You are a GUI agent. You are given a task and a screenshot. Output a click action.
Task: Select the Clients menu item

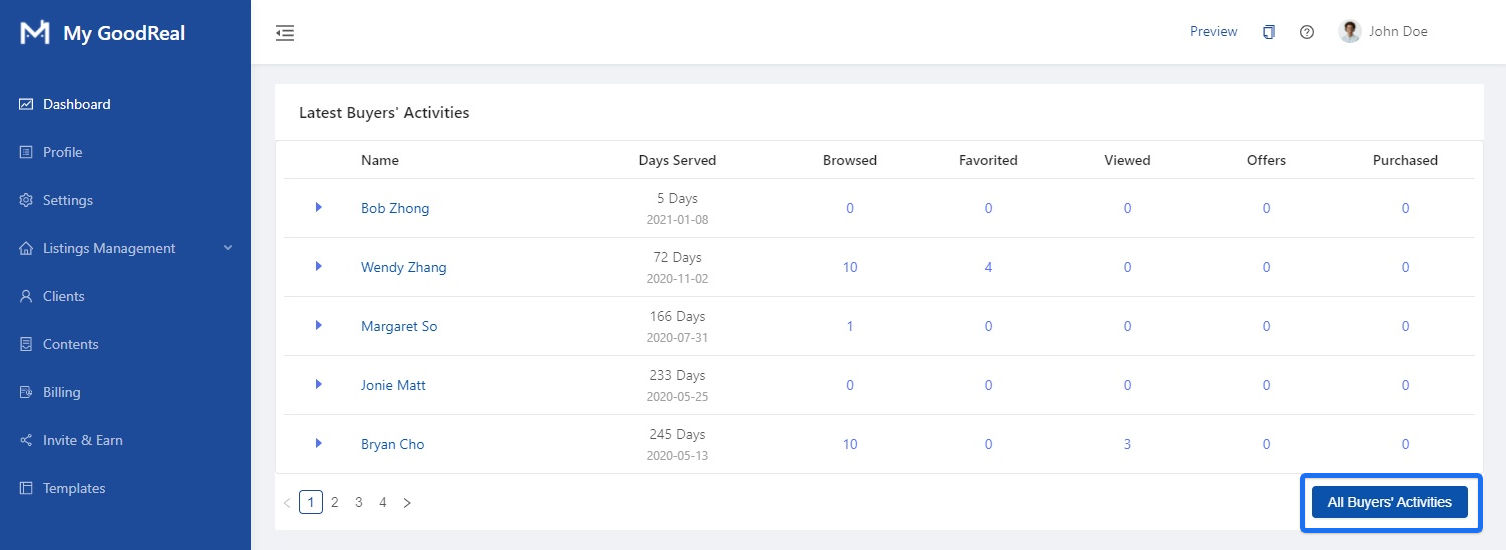pos(63,296)
